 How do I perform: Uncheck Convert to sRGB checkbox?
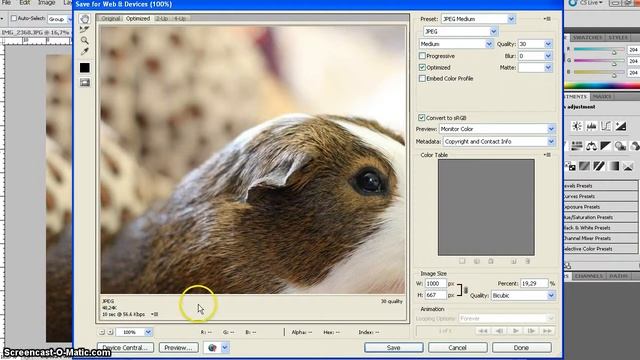point(422,118)
